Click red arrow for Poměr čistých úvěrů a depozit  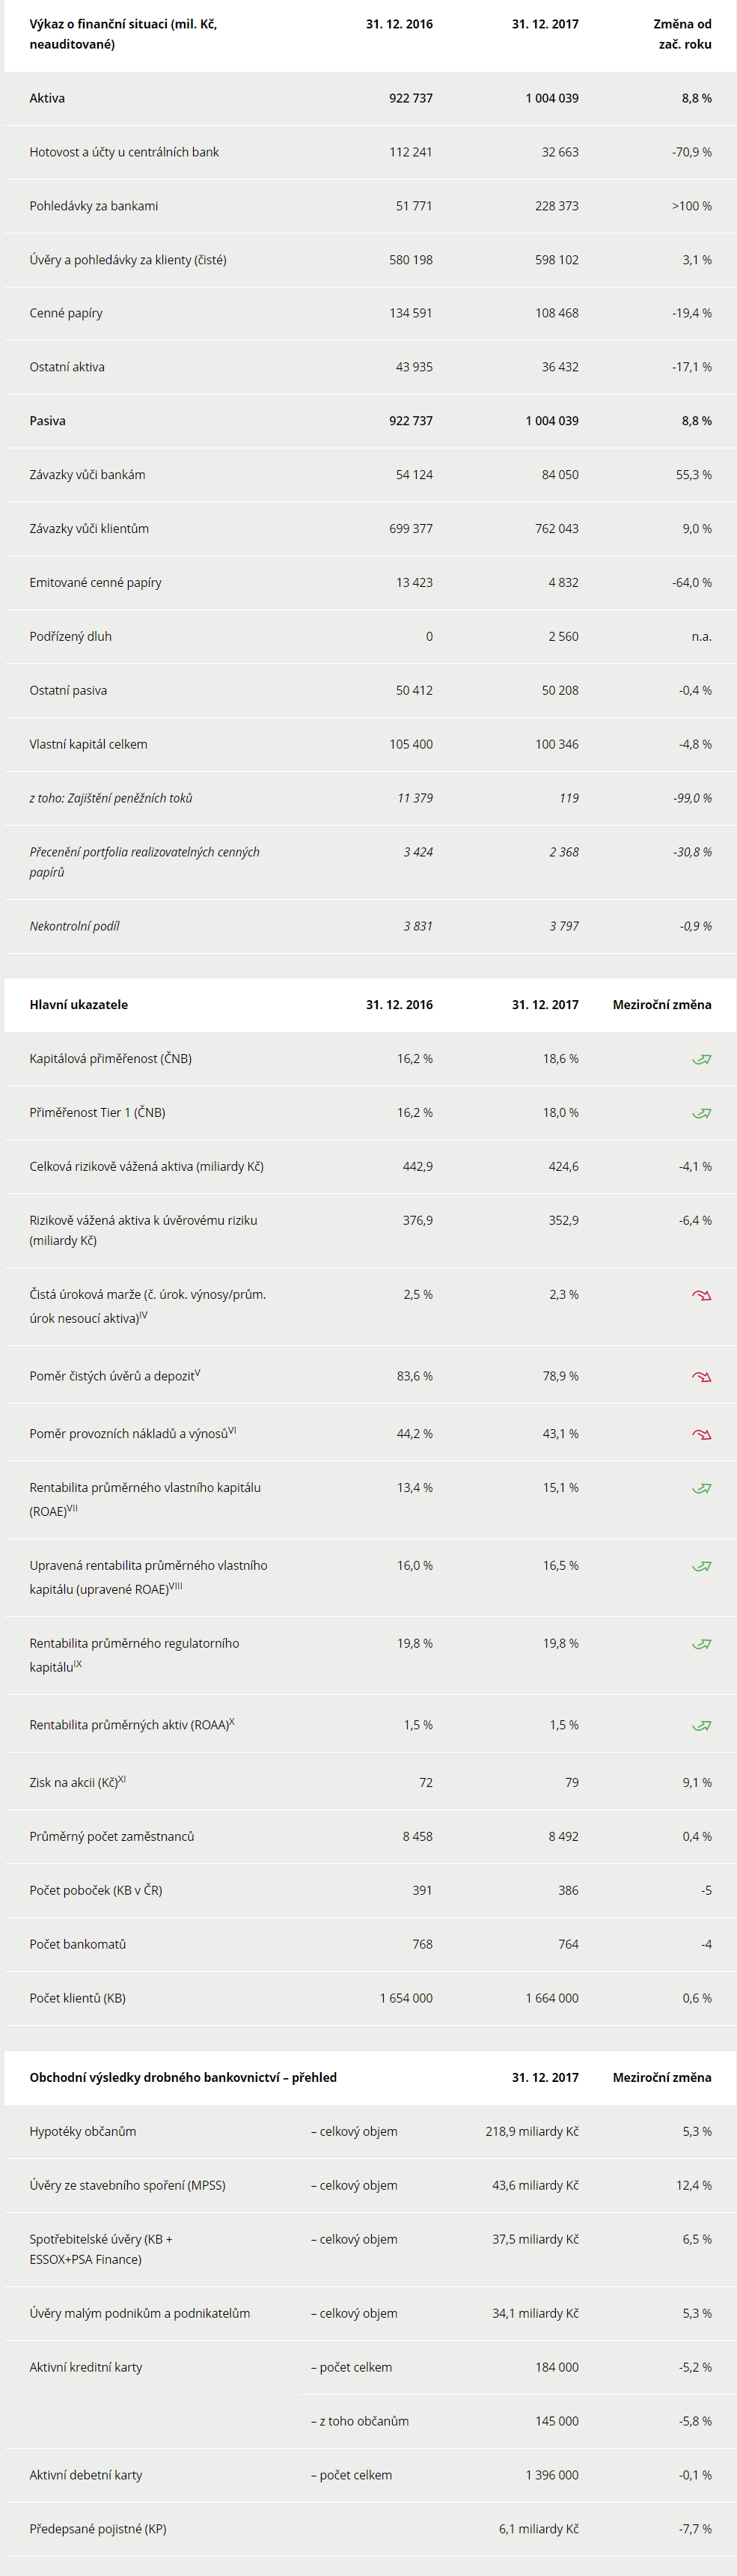(x=702, y=1377)
